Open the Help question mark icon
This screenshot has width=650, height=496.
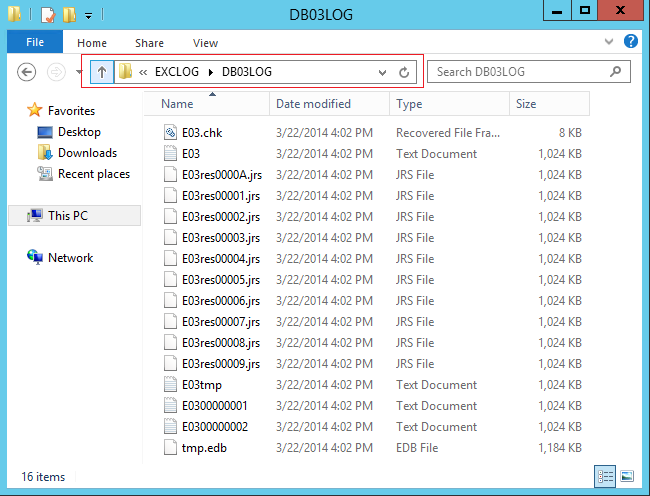tap(631, 41)
